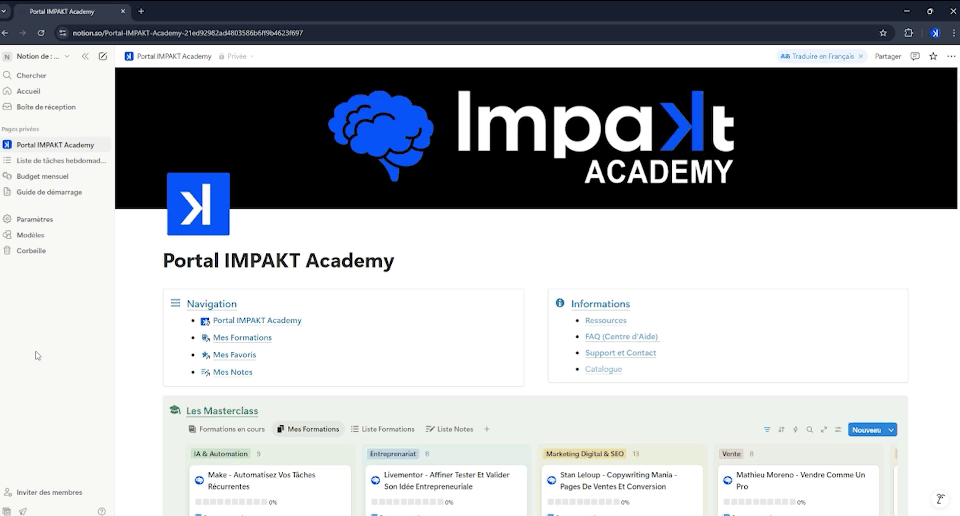Open Paramètres in sidebar
960x516 pixels.
pos(34,219)
